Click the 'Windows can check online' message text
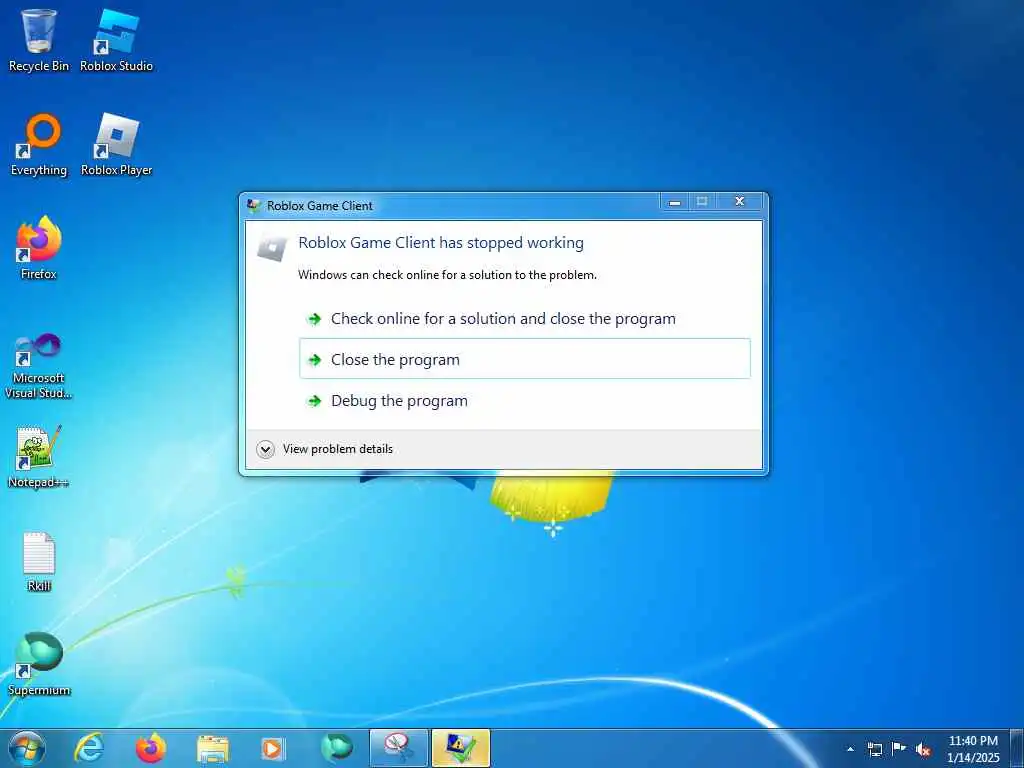Viewport: 1024px width, 768px height. click(x=447, y=275)
